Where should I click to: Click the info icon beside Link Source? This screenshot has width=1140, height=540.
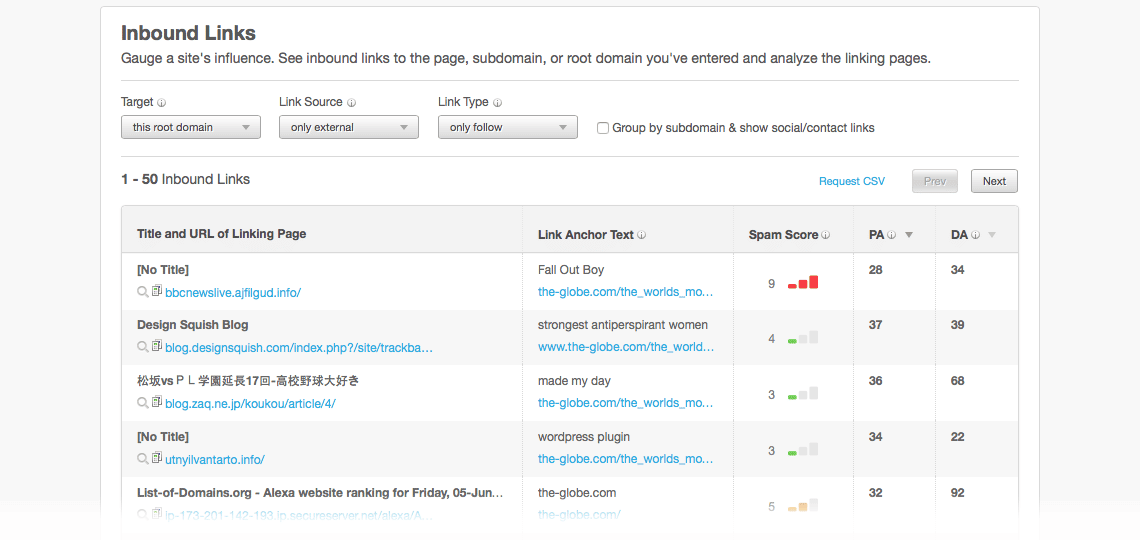point(351,103)
